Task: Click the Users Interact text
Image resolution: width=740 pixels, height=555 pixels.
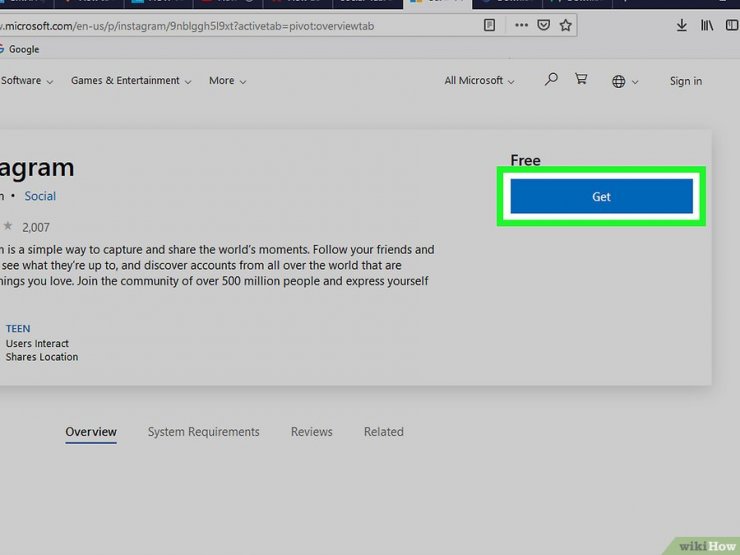Action: click(37, 344)
